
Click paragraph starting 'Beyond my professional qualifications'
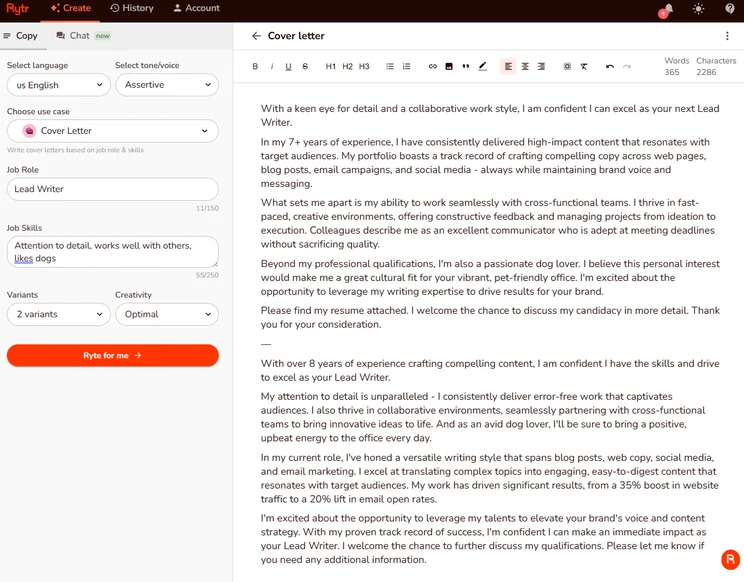(x=490, y=277)
